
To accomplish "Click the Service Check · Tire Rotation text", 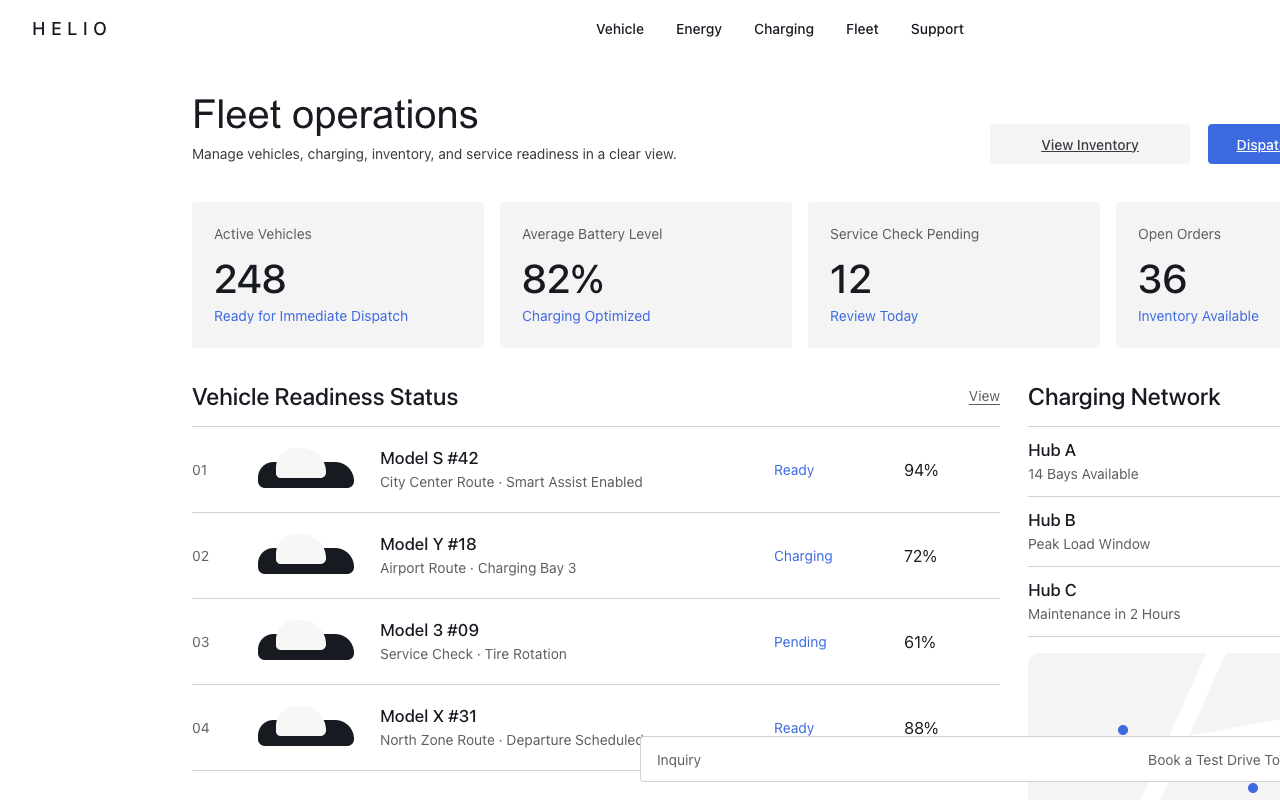I will click(x=473, y=654).
